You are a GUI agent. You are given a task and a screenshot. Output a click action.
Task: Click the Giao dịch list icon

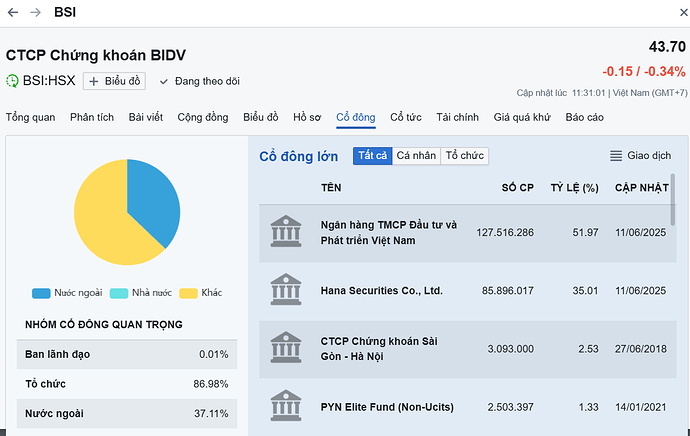coord(616,156)
